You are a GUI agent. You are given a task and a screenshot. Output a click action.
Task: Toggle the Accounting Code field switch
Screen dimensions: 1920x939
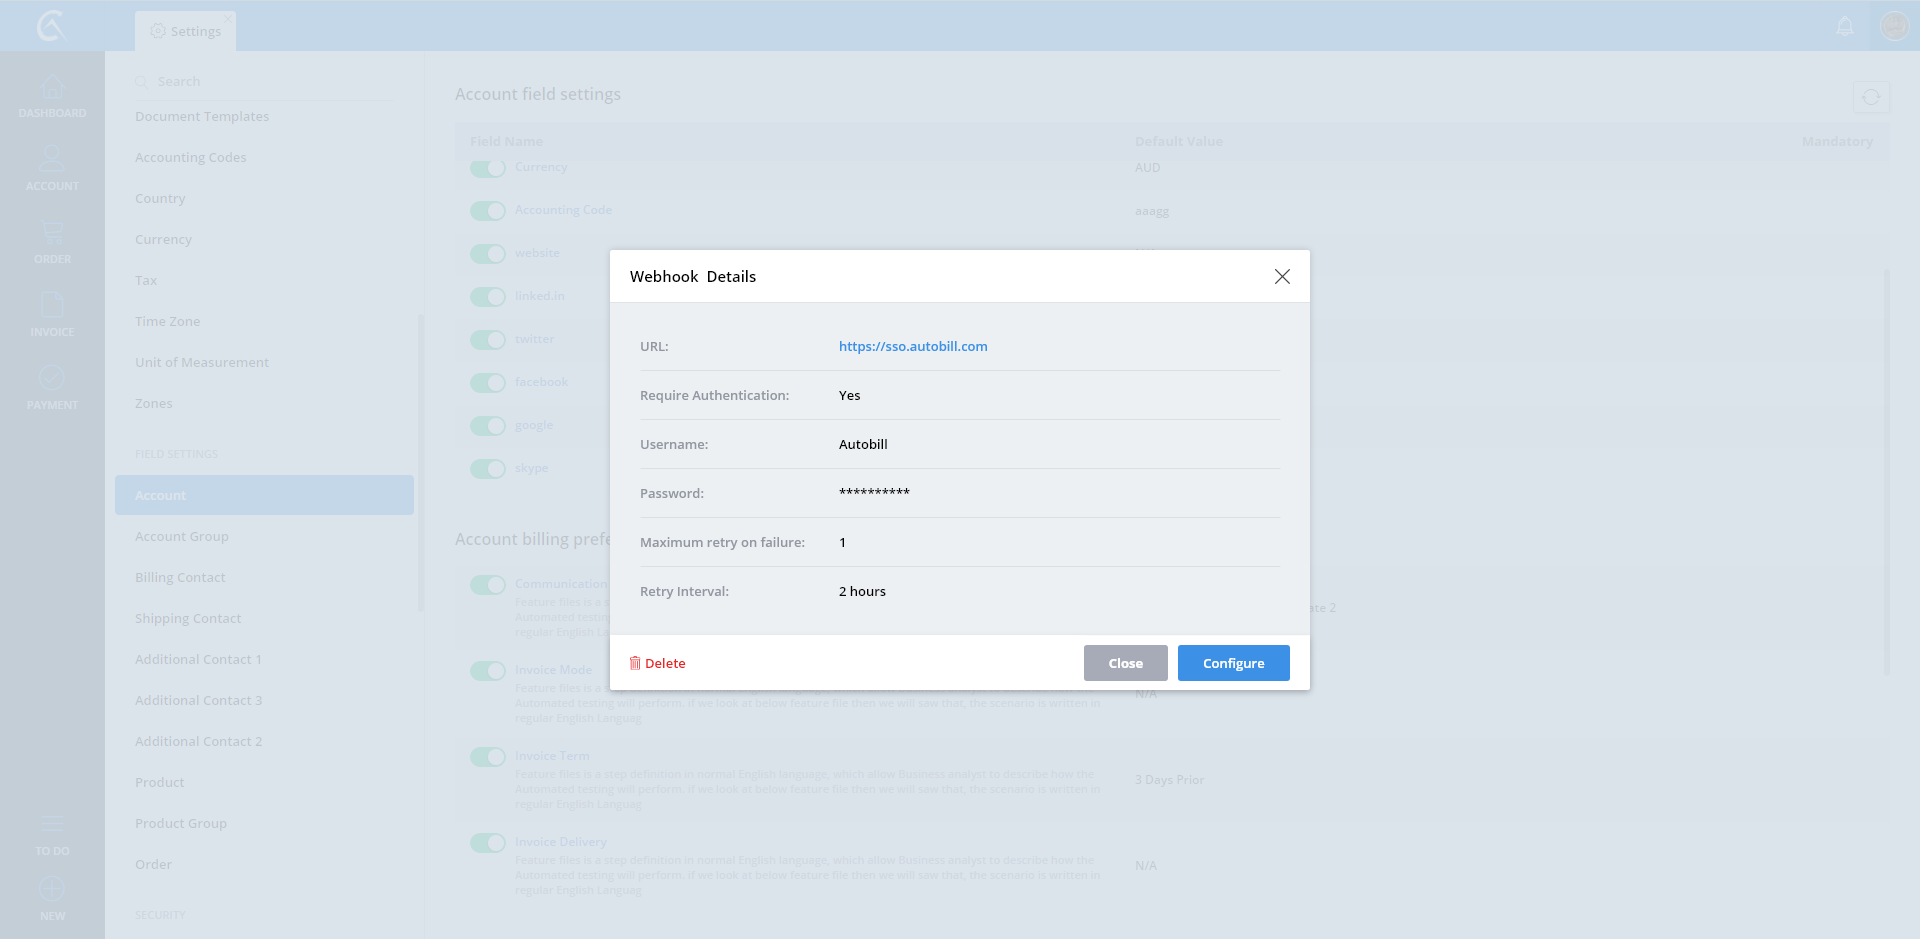pyautogui.click(x=488, y=211)
